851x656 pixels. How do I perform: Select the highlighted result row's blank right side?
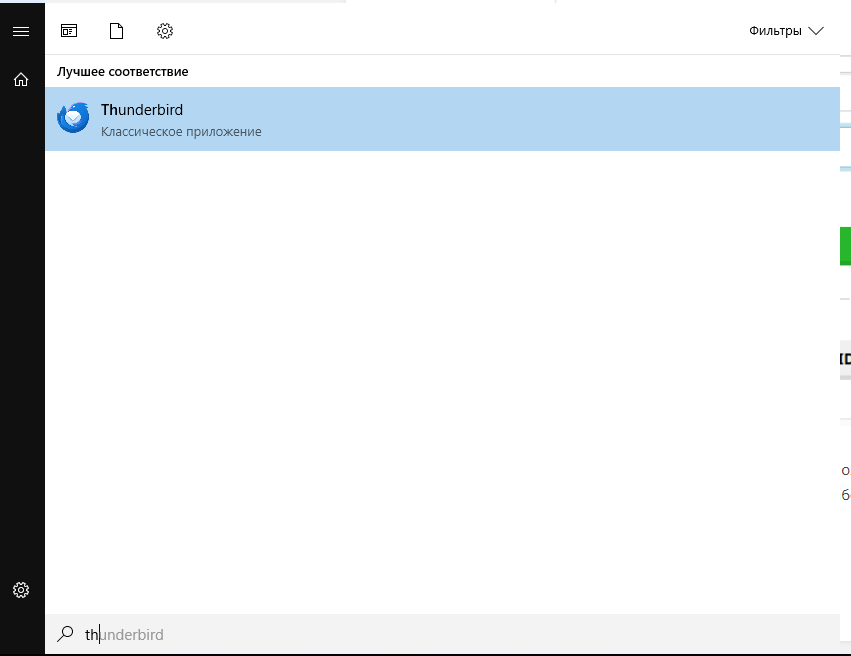[600, 119]
